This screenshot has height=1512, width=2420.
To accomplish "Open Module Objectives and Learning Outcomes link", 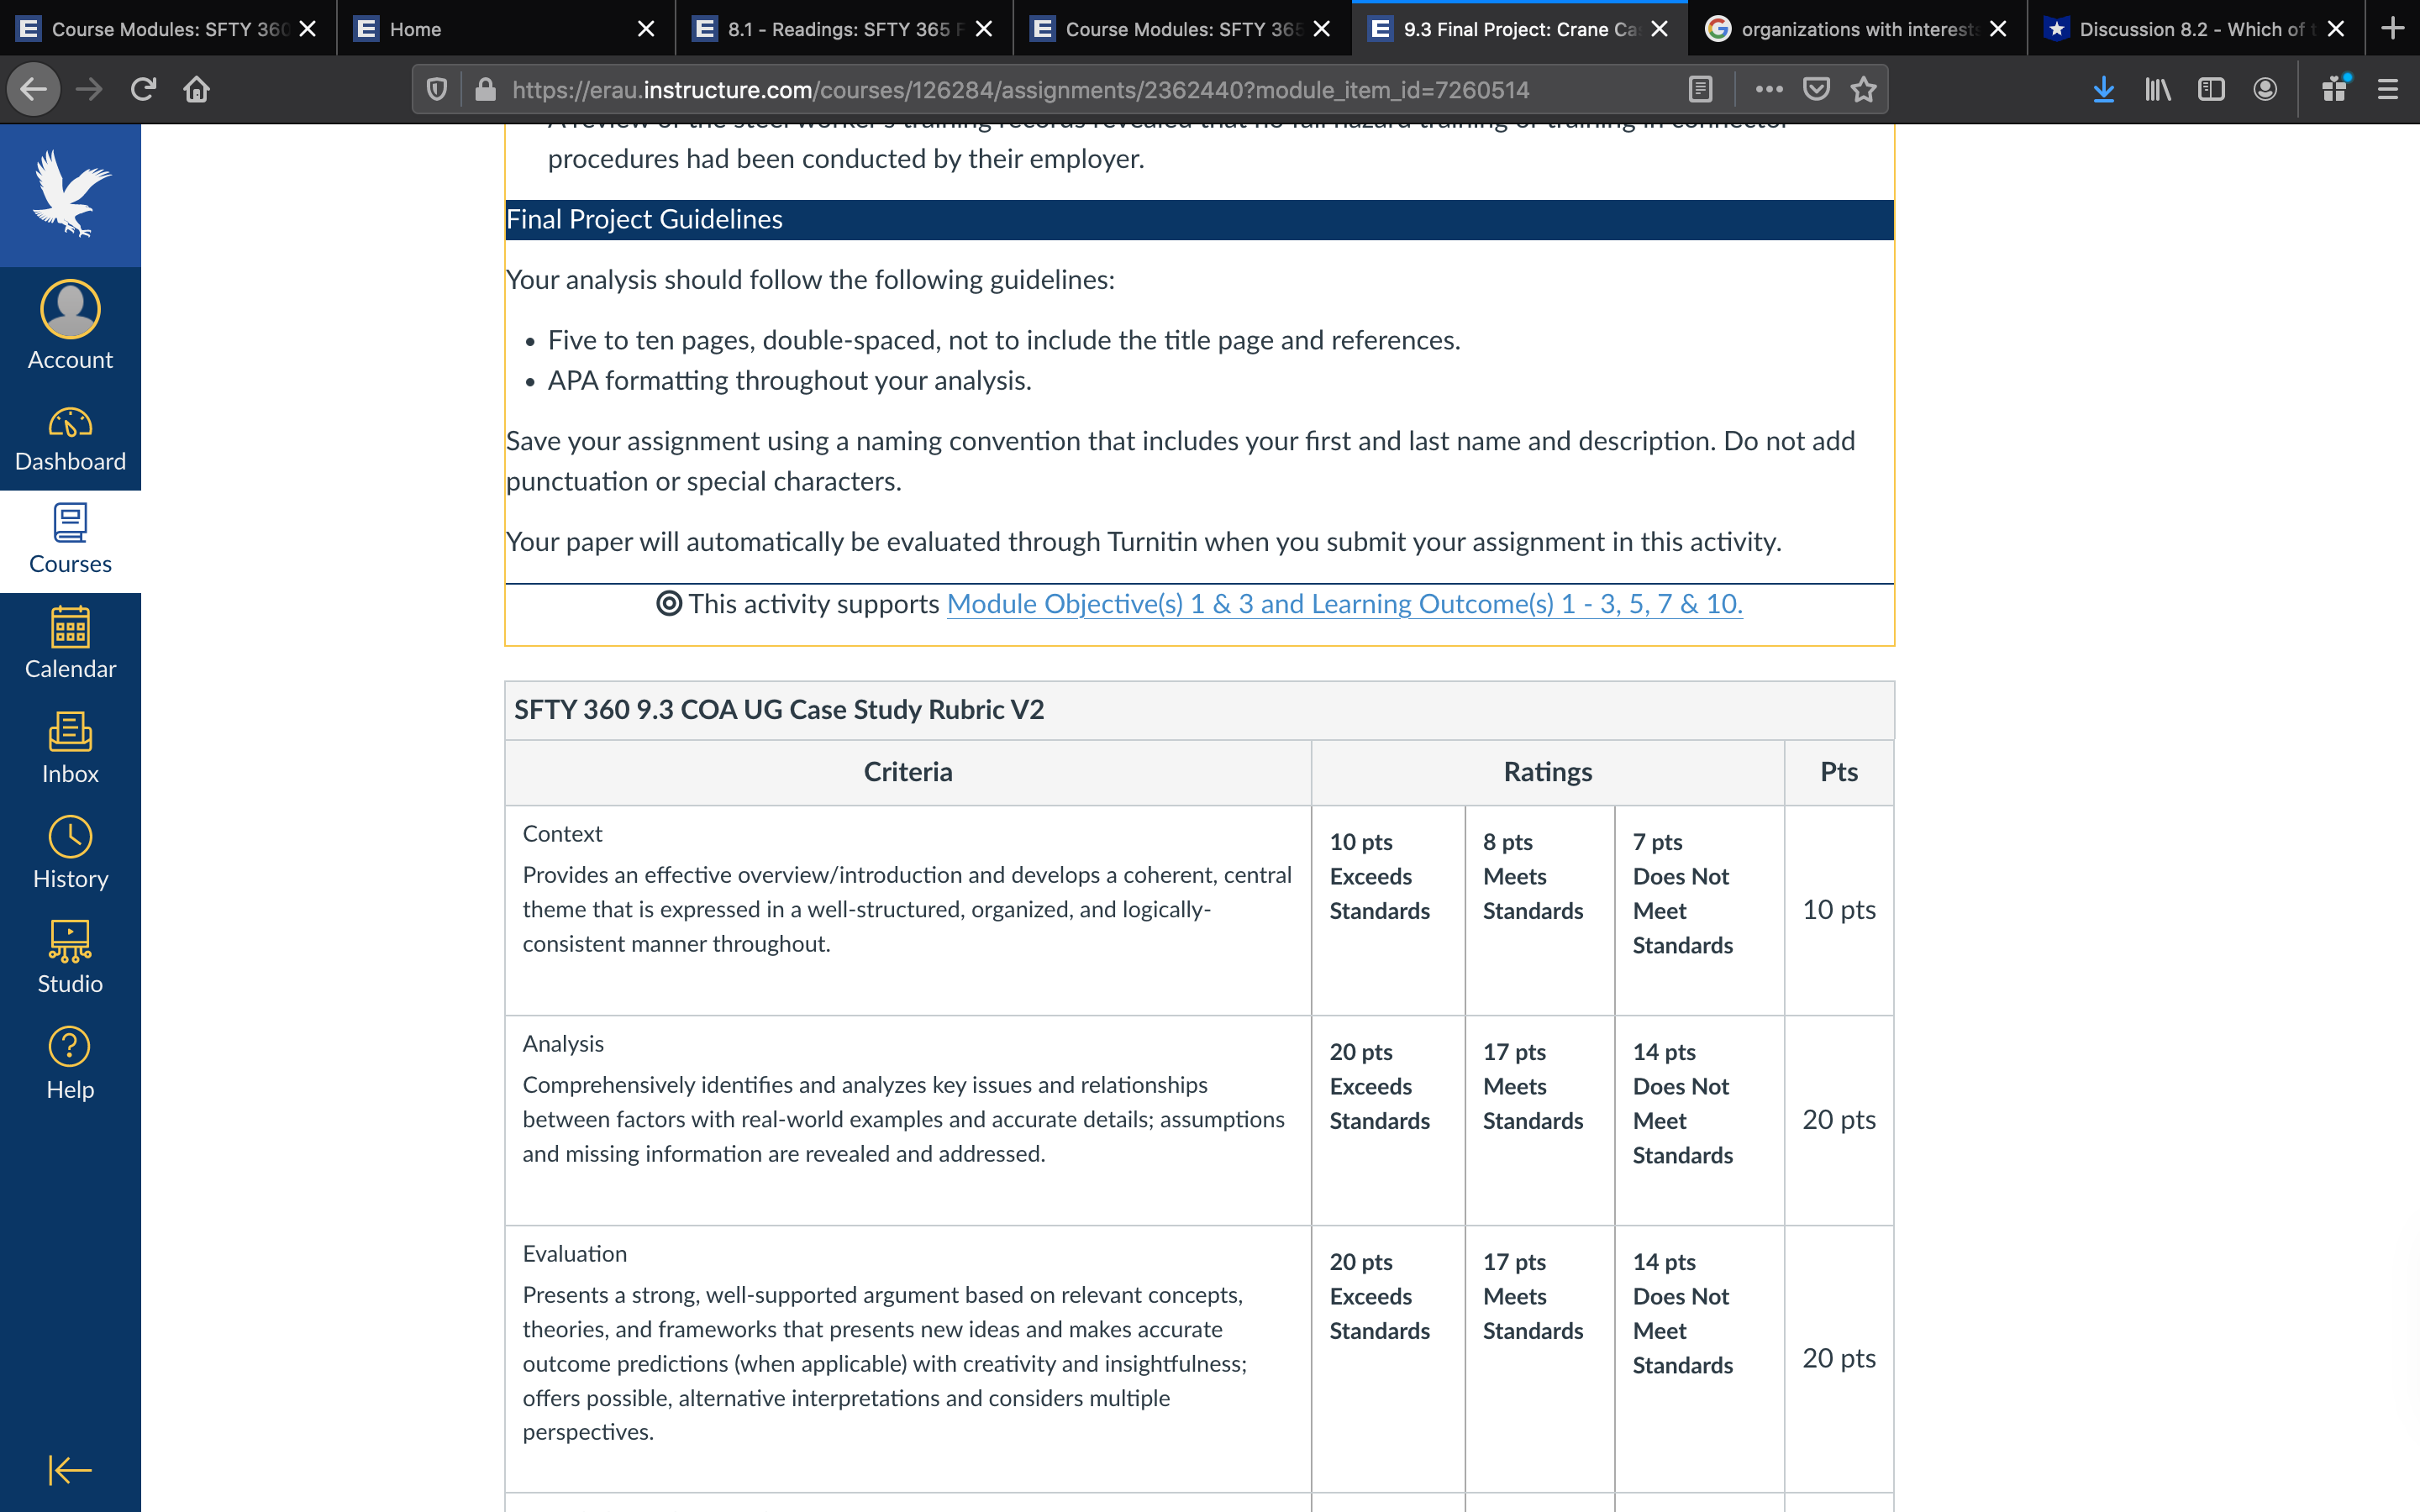I will 1344,604.
